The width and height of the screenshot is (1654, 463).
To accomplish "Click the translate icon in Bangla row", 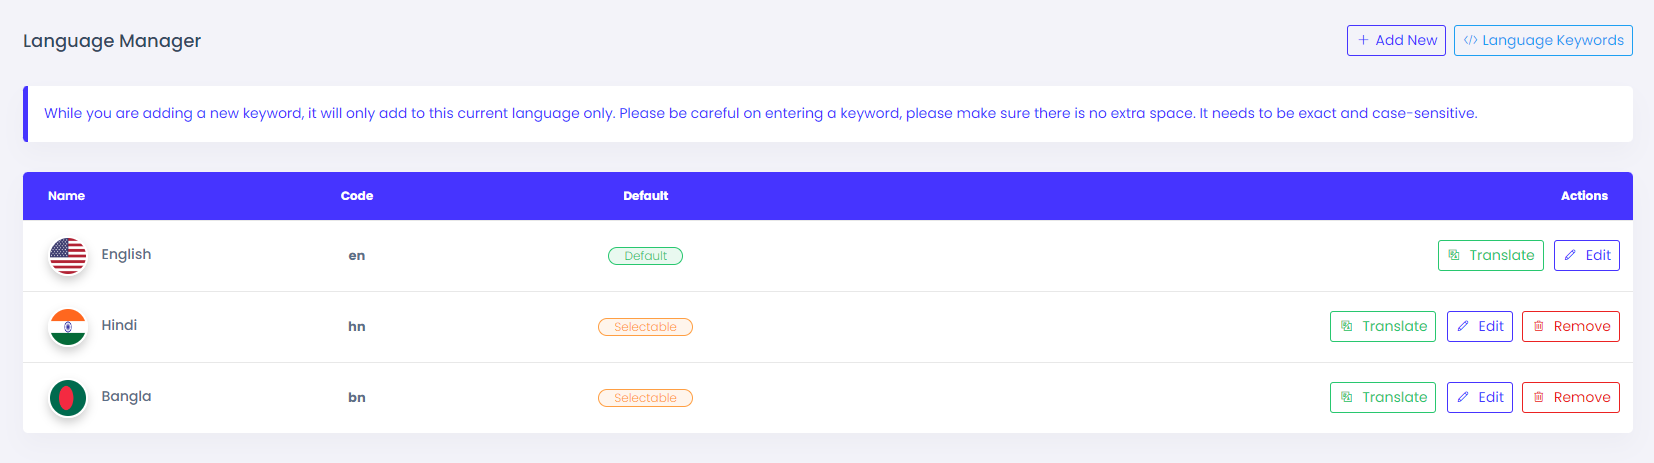I will point(1347,397).
